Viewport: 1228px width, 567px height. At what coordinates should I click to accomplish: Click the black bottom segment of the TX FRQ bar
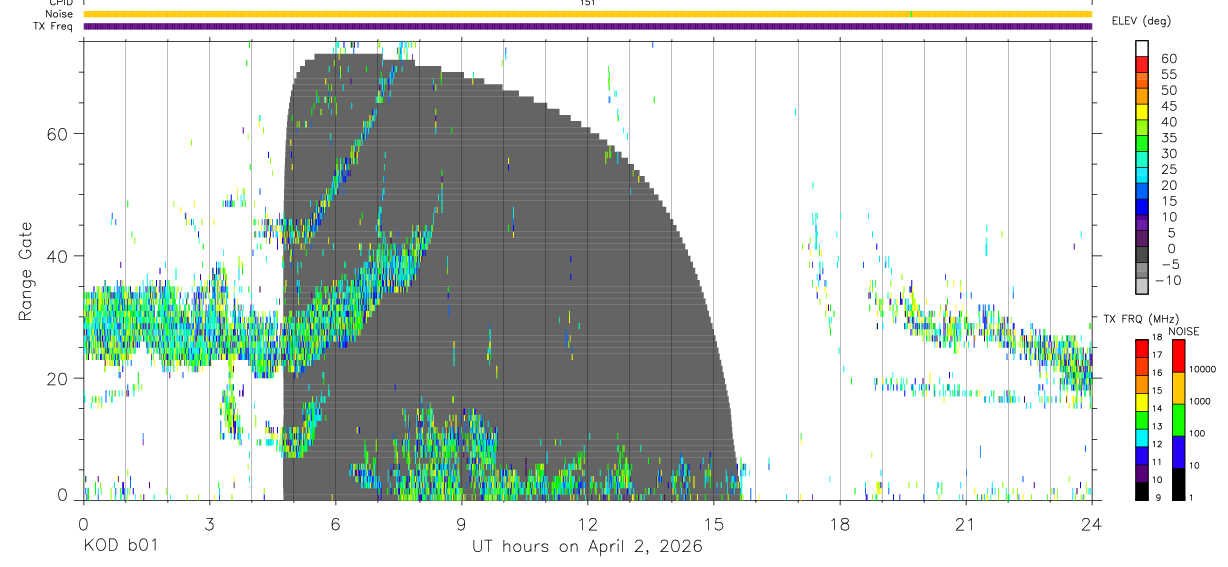(x=1142, y=491)
